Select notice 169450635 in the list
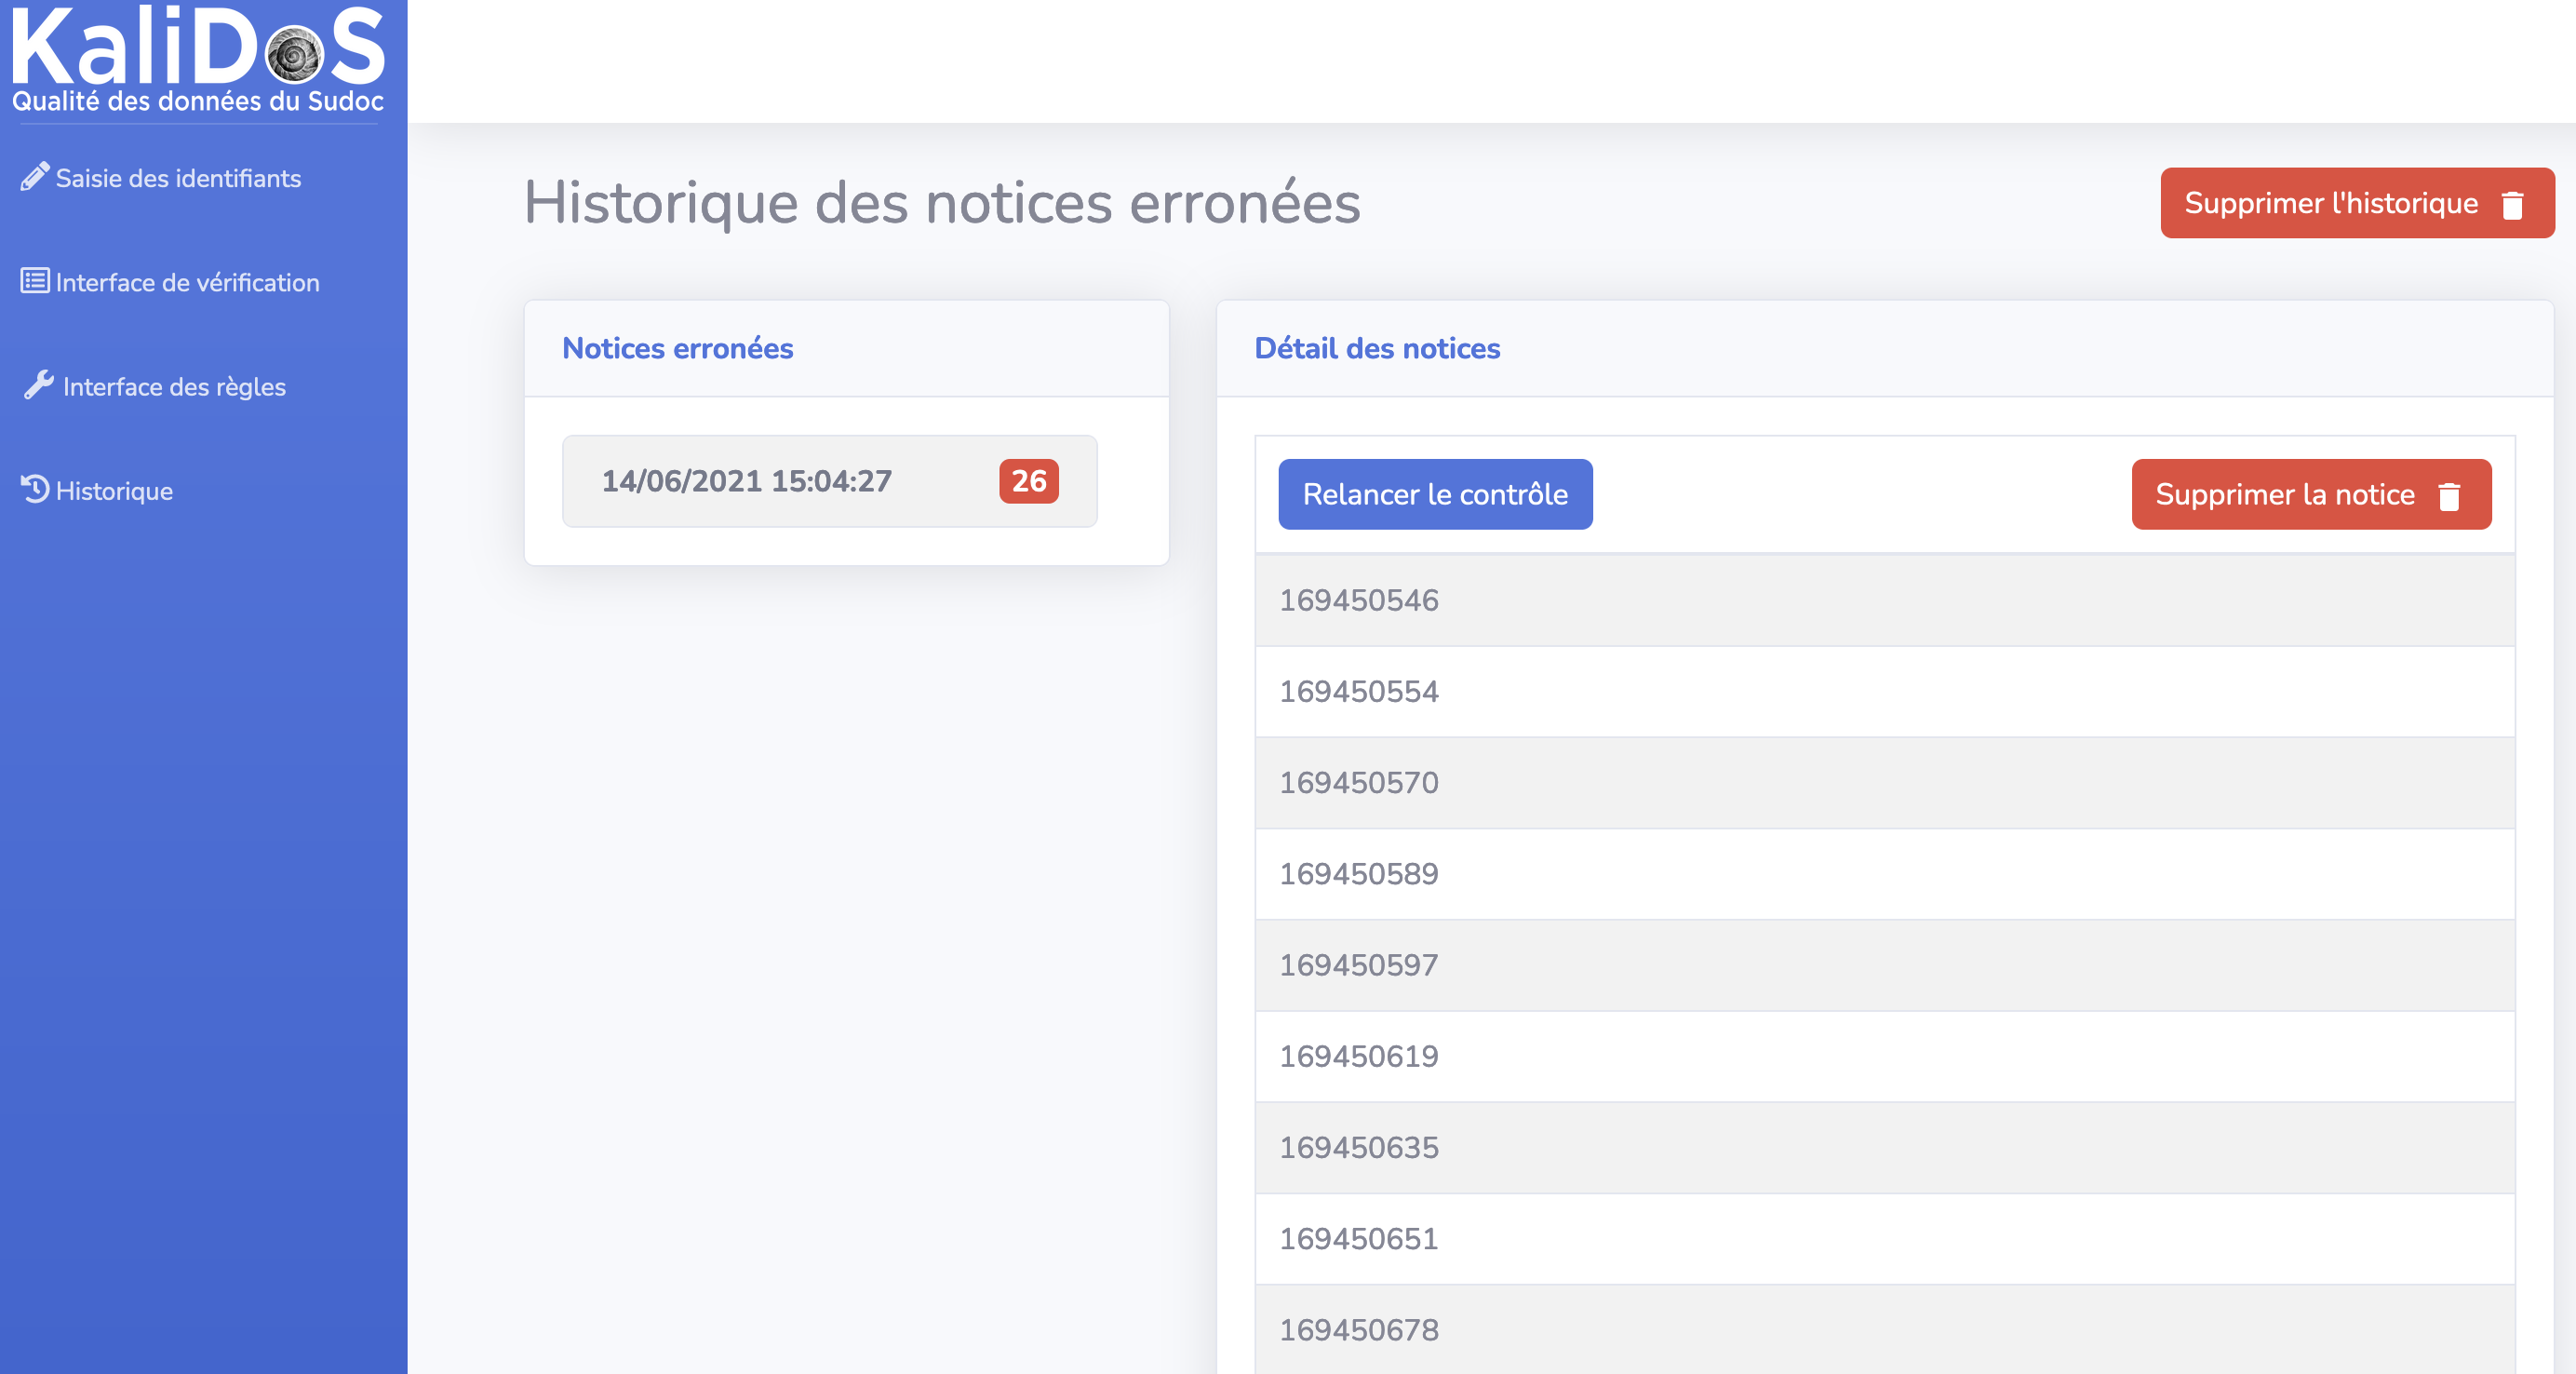 click(1359, 1147)
